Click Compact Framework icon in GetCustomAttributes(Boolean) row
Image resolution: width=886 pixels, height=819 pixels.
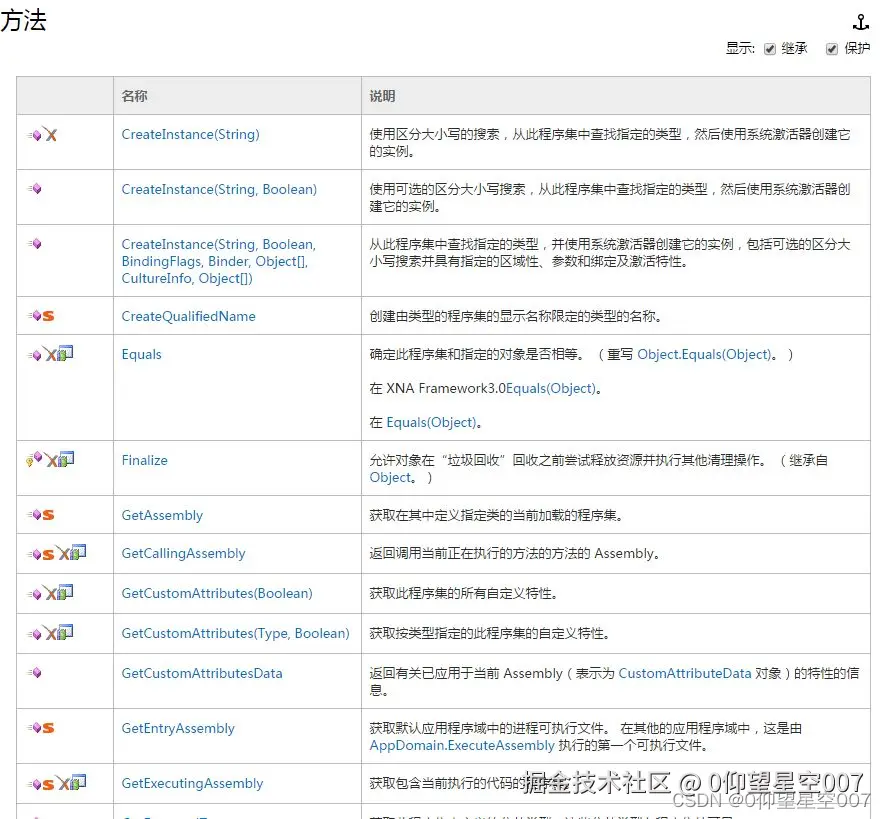pyautogui.click(x=66, y=592)
